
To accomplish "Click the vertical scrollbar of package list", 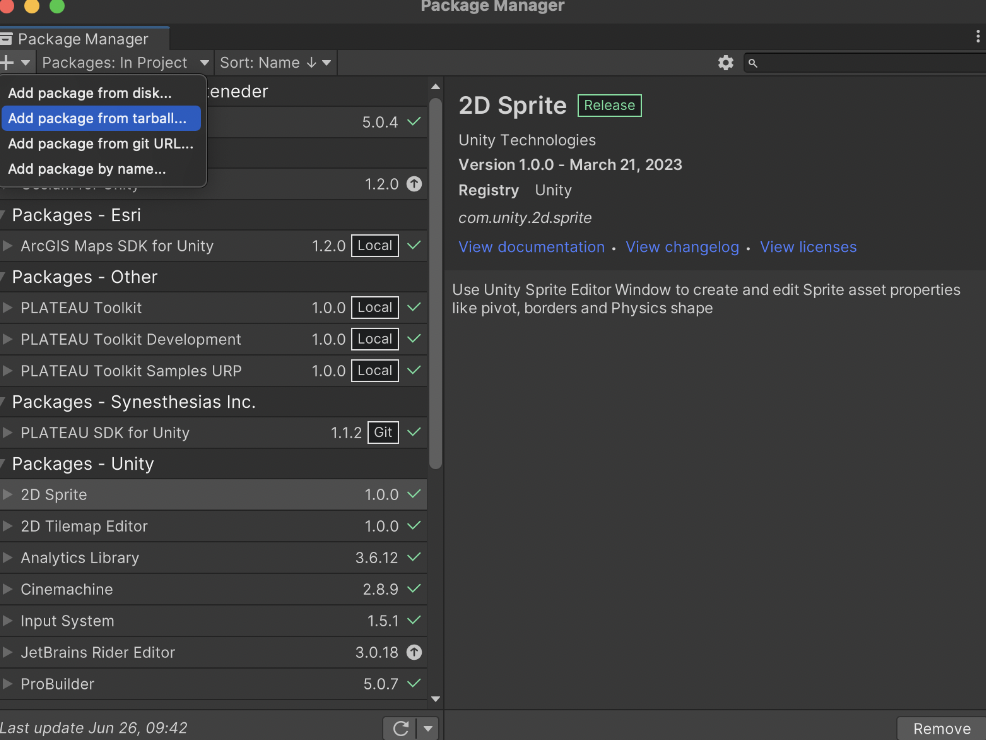I will pos(435,283).
